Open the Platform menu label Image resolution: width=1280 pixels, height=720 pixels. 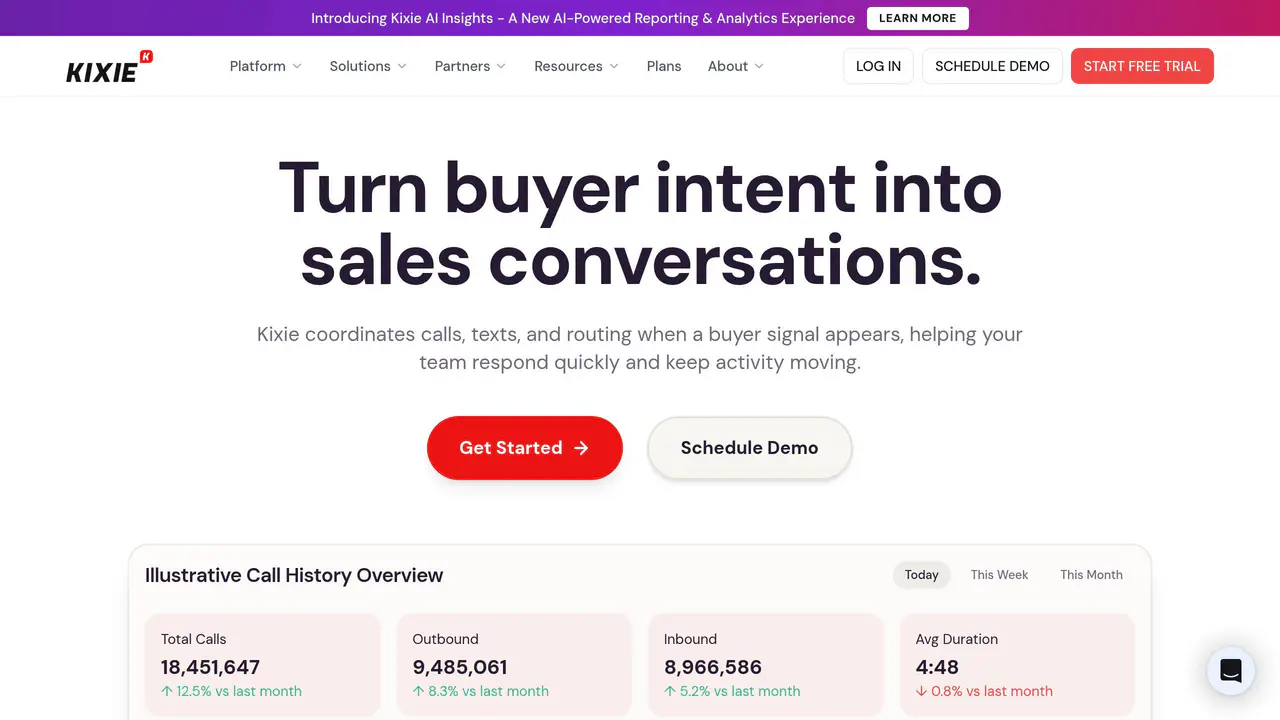click(258, 66)
